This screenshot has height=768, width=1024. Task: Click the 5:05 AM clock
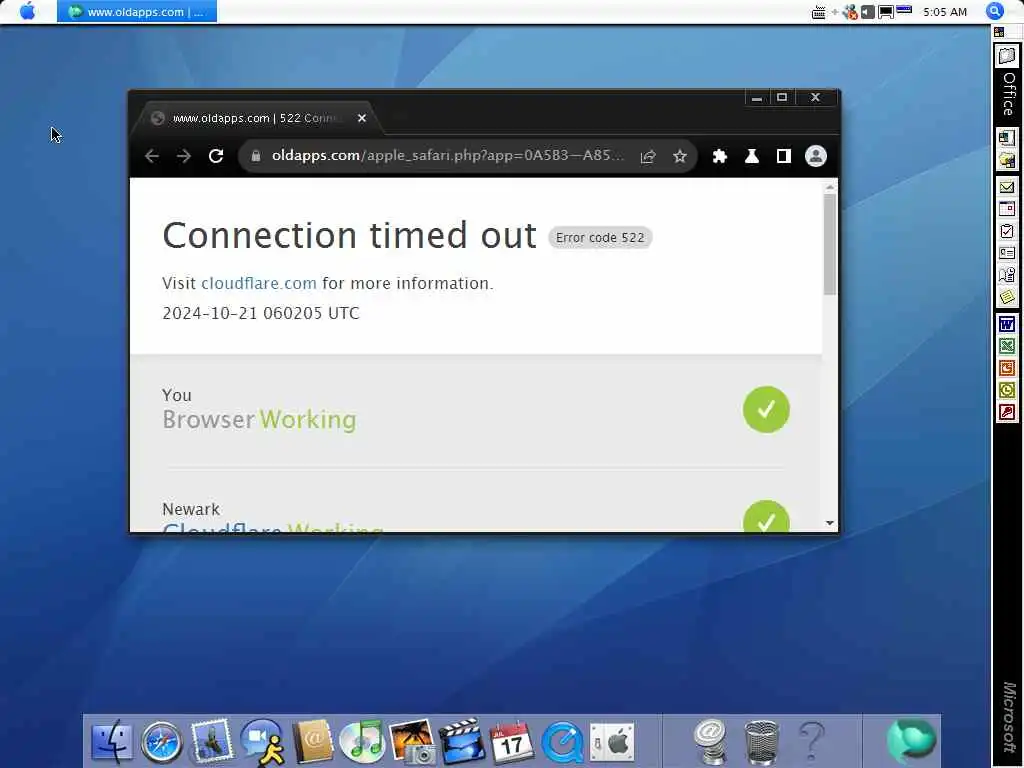pyautogui.click(x=944, y=12)
